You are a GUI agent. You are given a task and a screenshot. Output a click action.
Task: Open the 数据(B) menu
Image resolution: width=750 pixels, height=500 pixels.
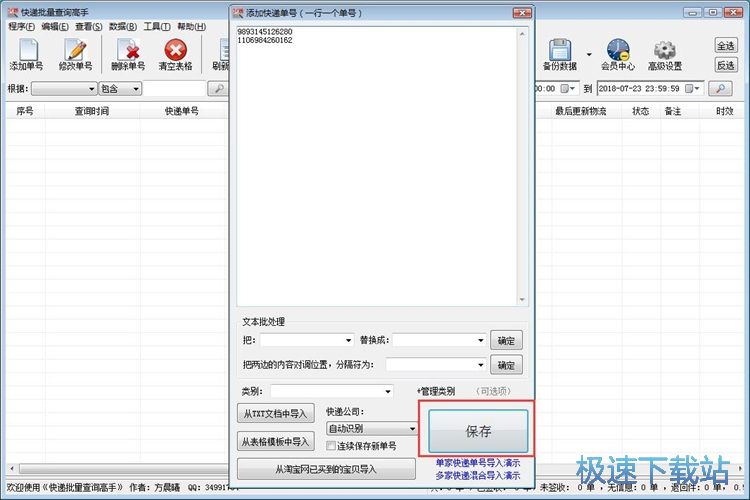pyautogui.click(x=123, y=27)
